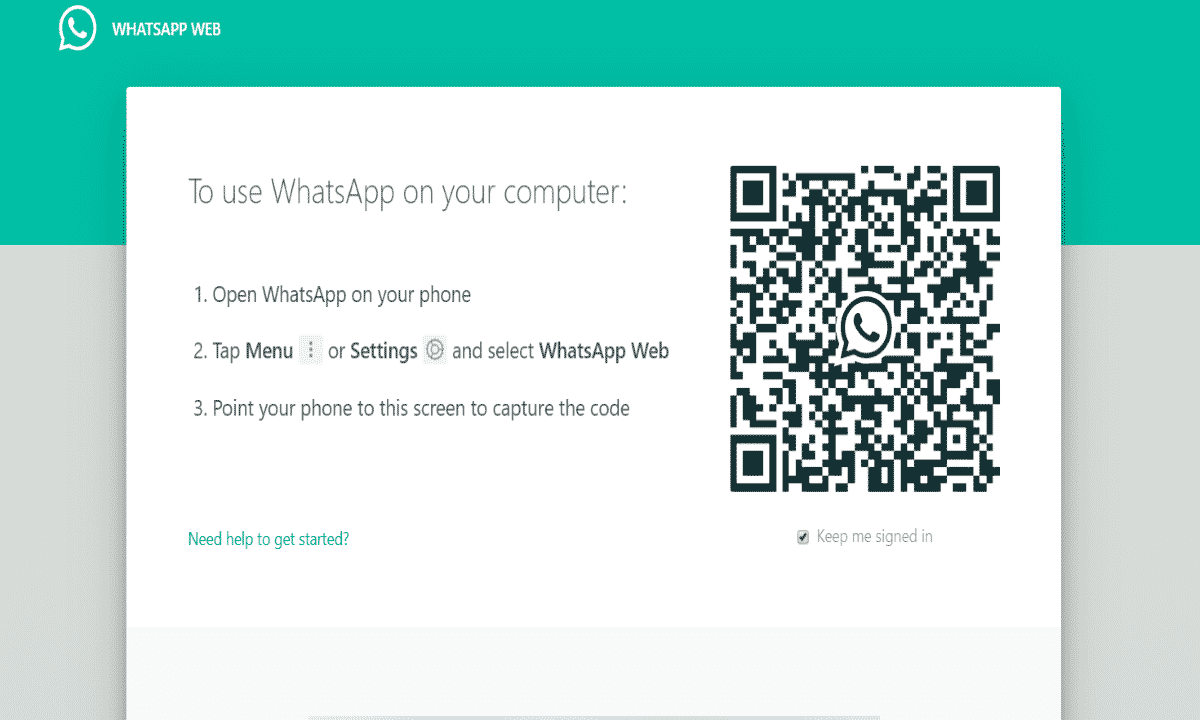This screenshot has width=1200, height=720.
Task: Click the Keep me signed in label text
Action: (x=875, y=537)
